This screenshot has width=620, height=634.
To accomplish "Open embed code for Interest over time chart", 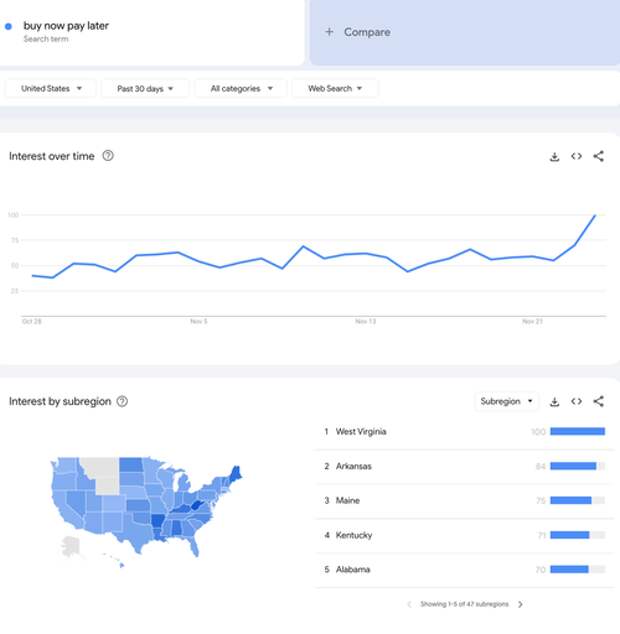I will (577, 157).
